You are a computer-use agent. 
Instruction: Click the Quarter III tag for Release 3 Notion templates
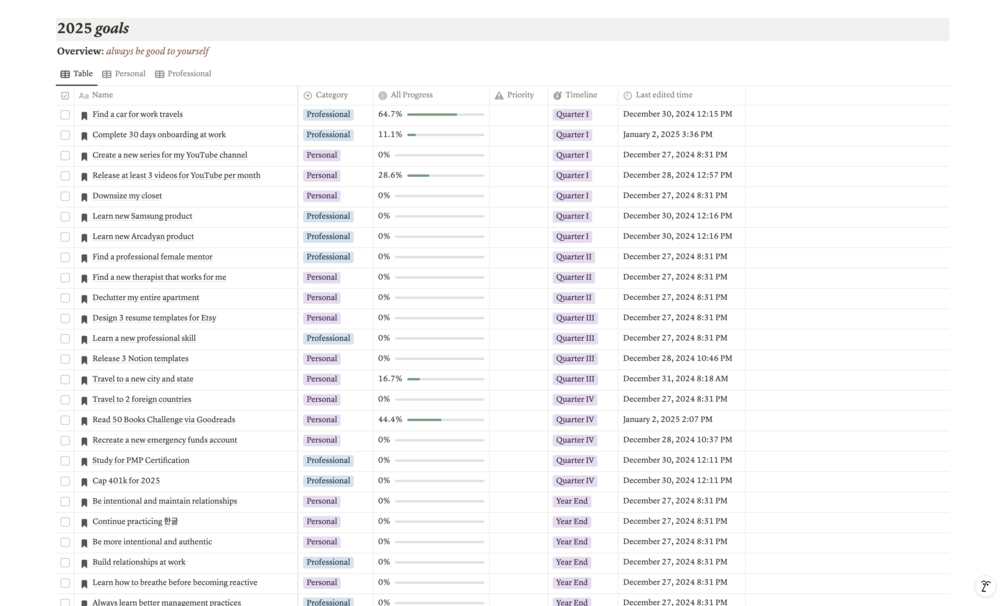coord(575,359)
